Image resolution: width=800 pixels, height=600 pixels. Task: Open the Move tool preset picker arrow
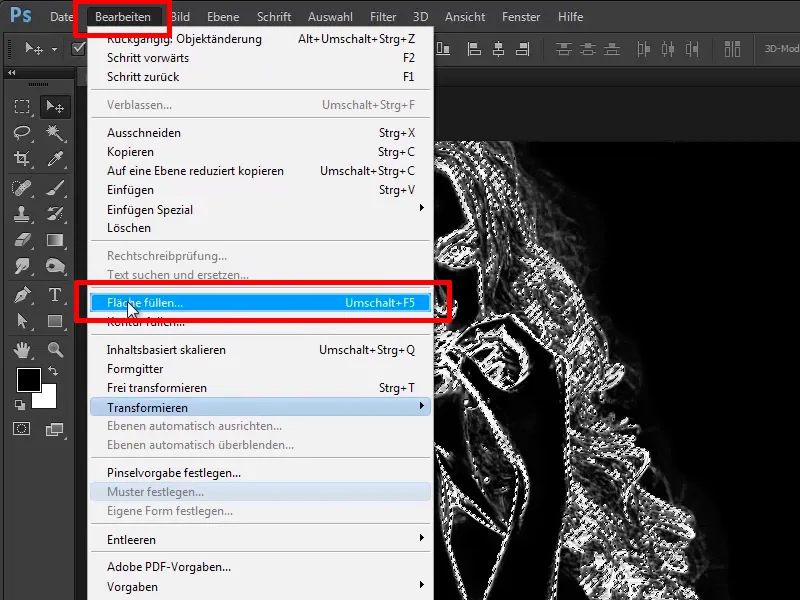[54, 49]
